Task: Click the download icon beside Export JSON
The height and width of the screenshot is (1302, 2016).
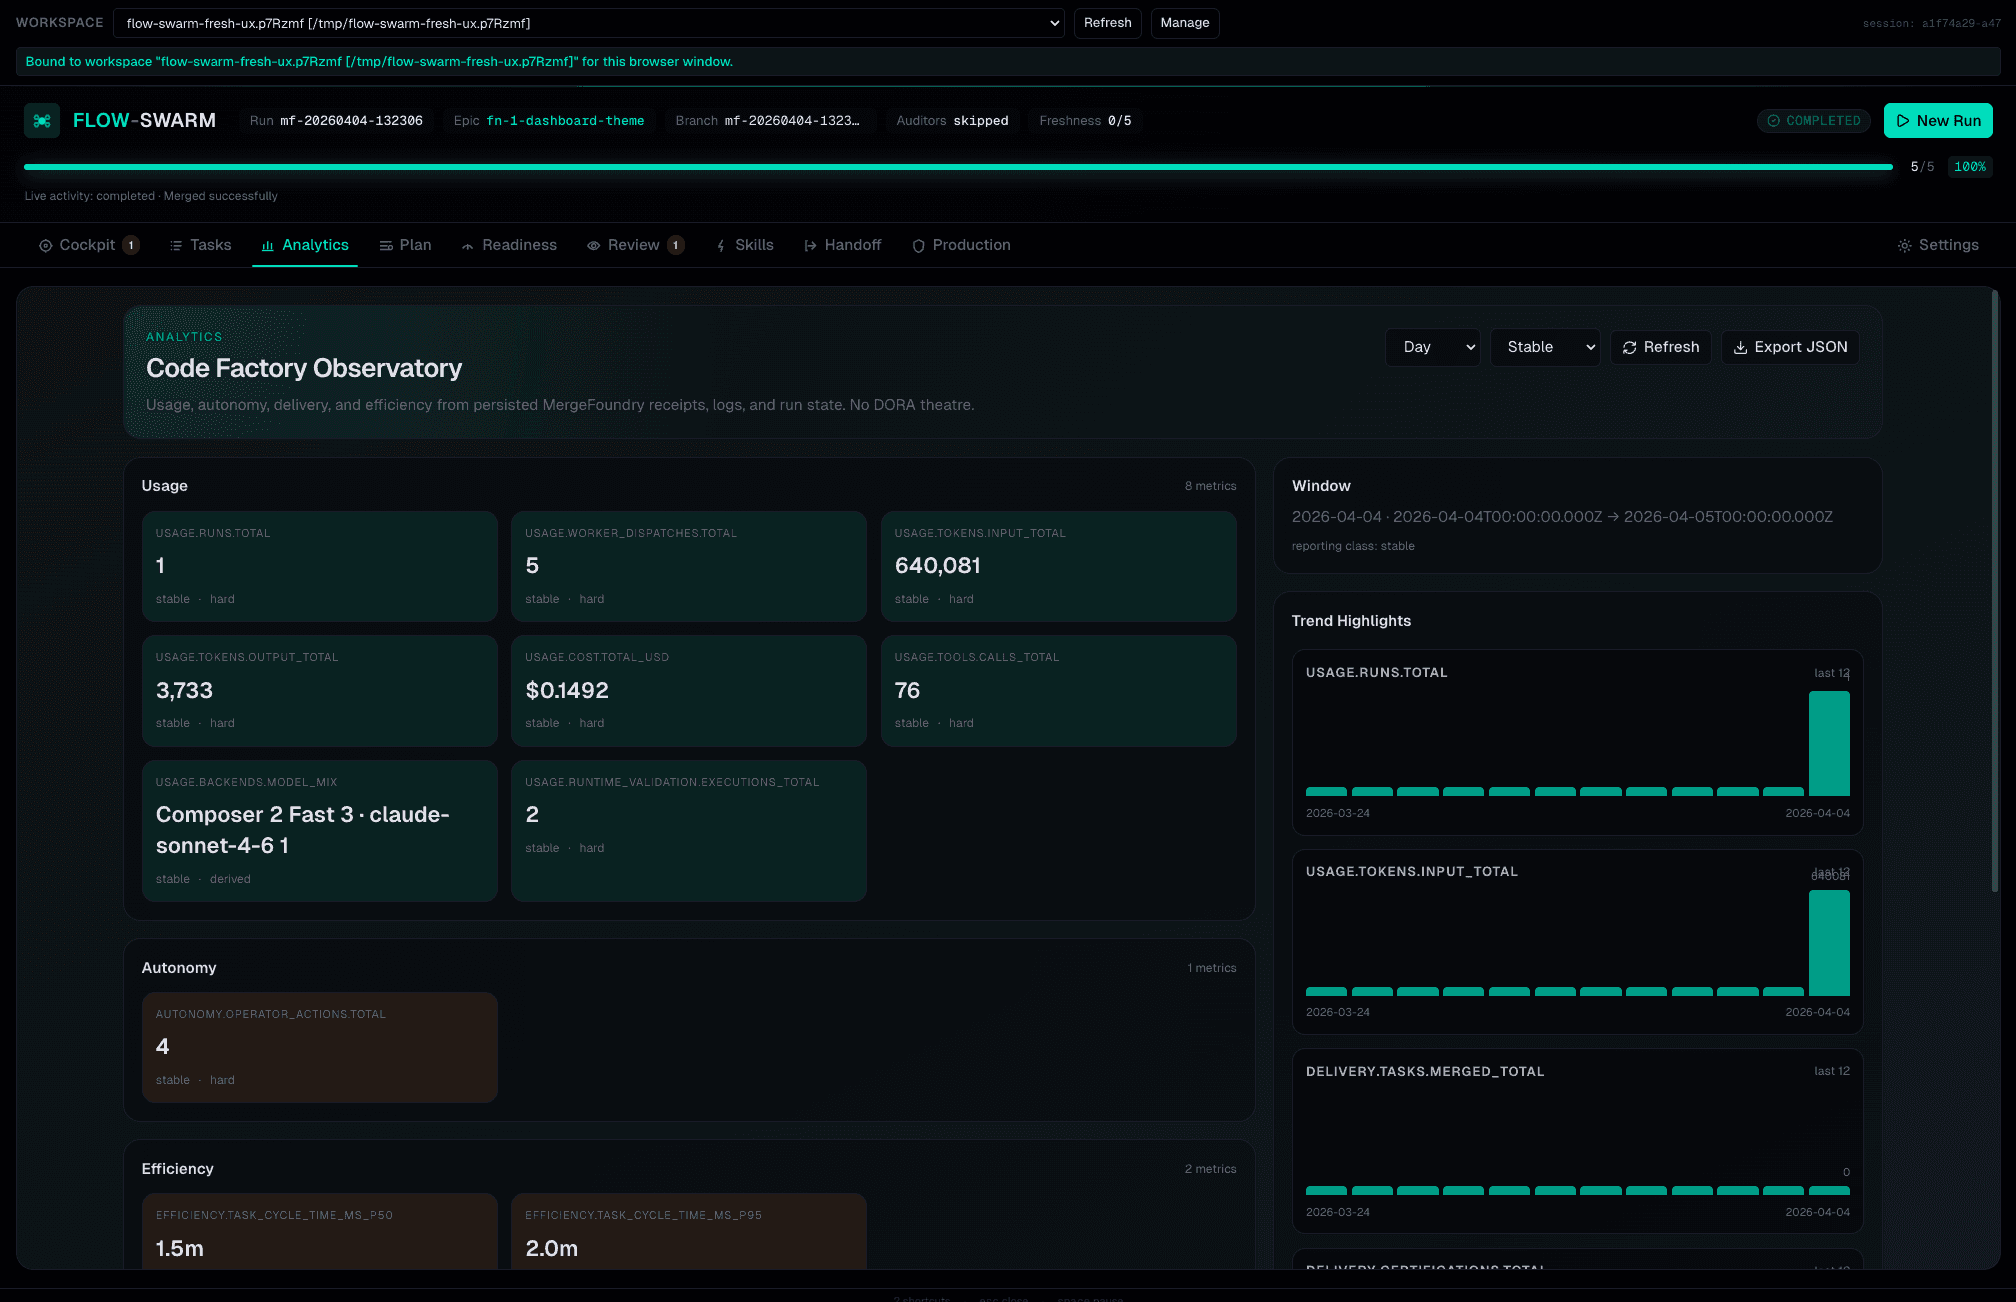Action: (x=1741, y=348)
